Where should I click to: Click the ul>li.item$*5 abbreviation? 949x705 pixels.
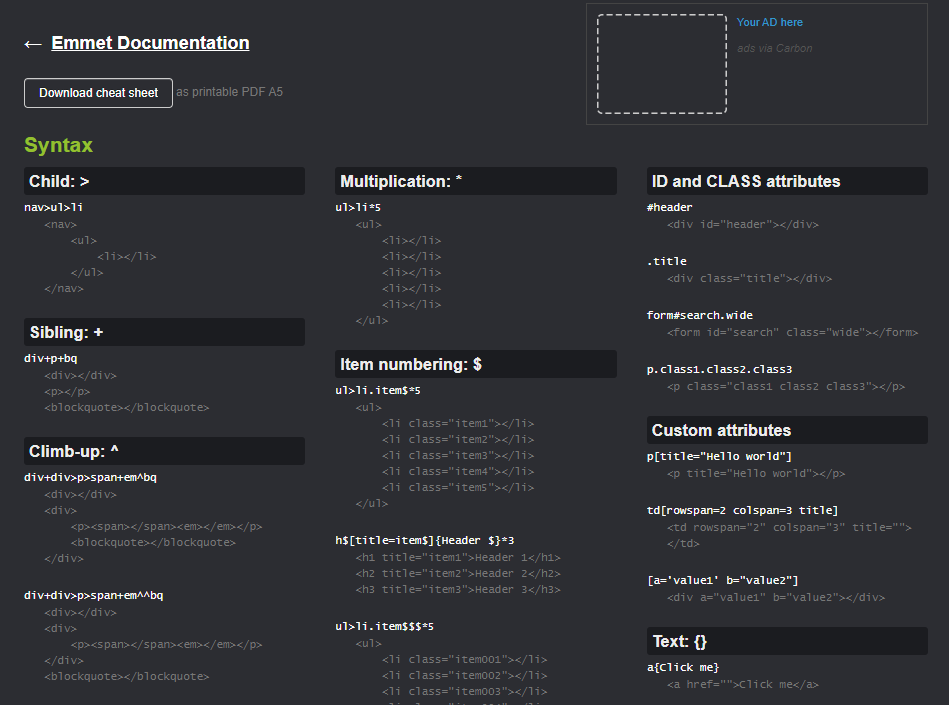(378, 391)
